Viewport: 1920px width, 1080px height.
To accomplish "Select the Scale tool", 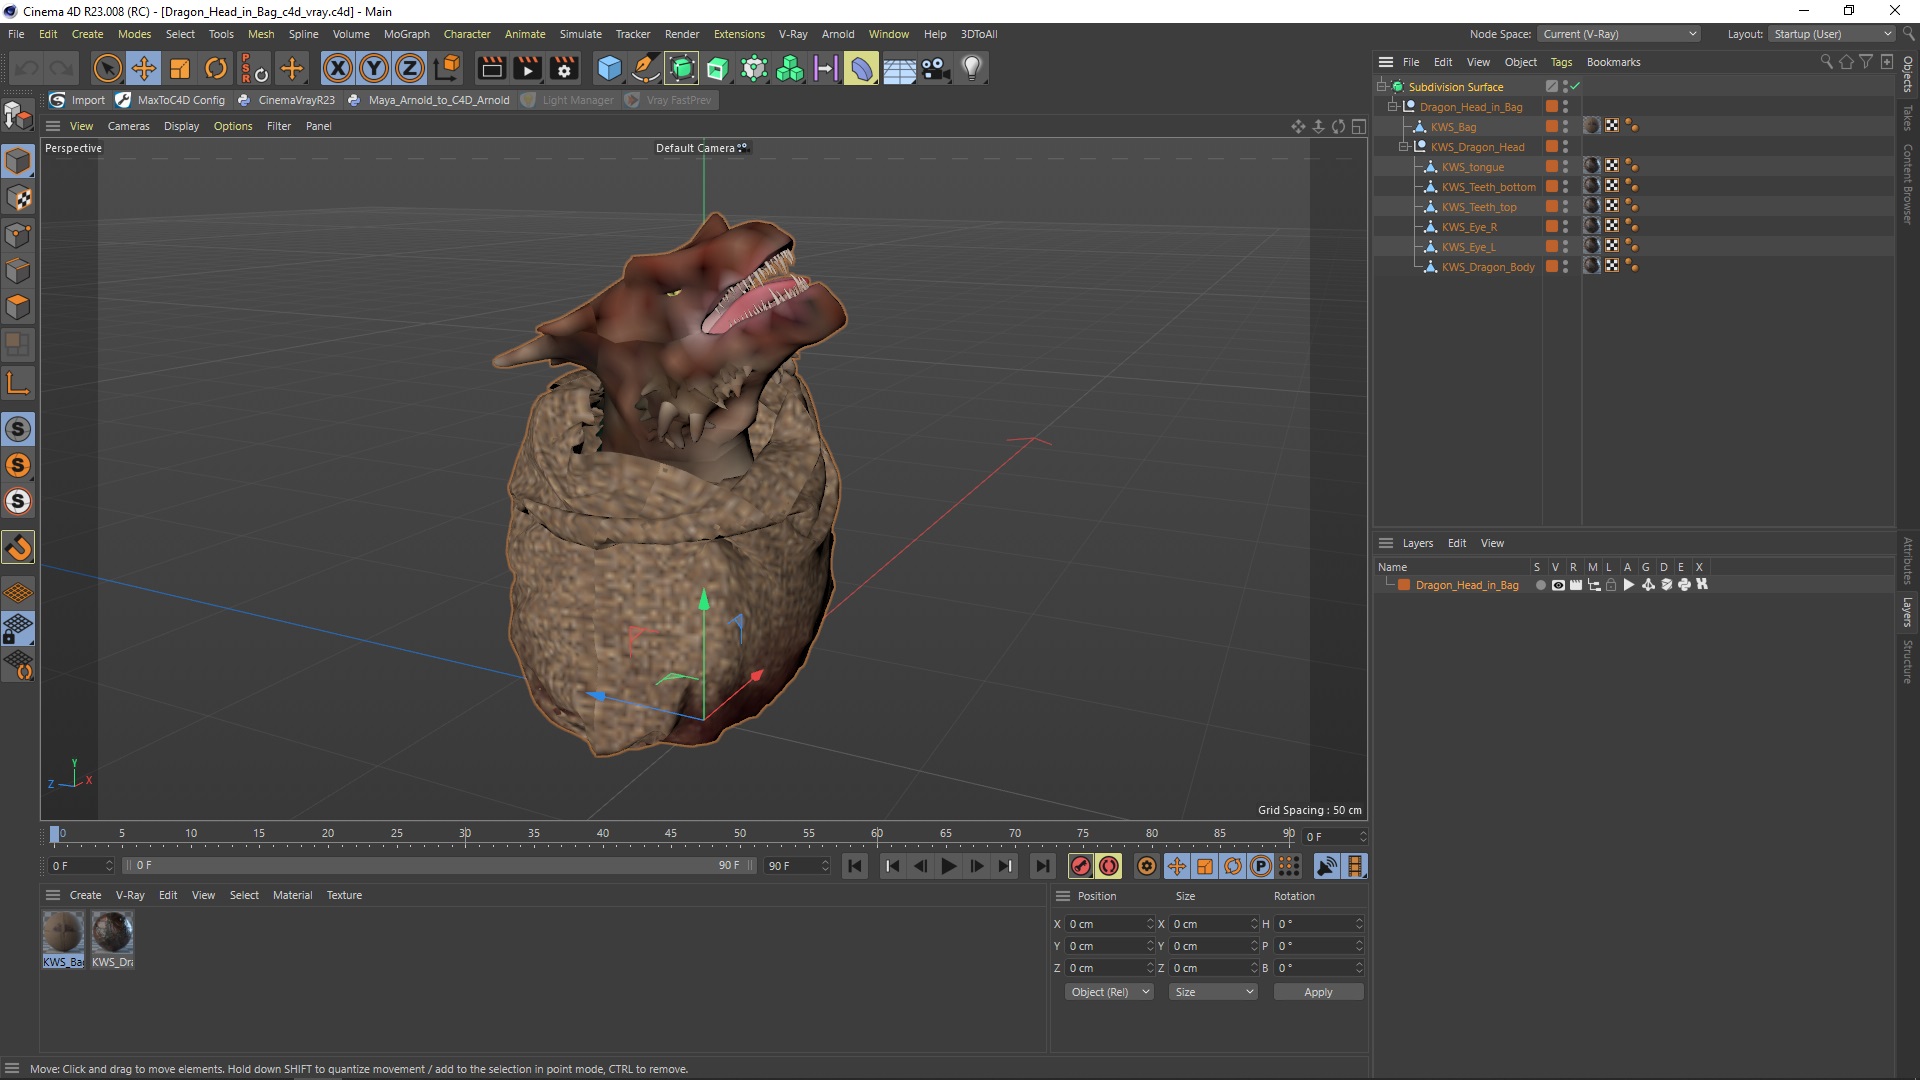I will point(180,68).
